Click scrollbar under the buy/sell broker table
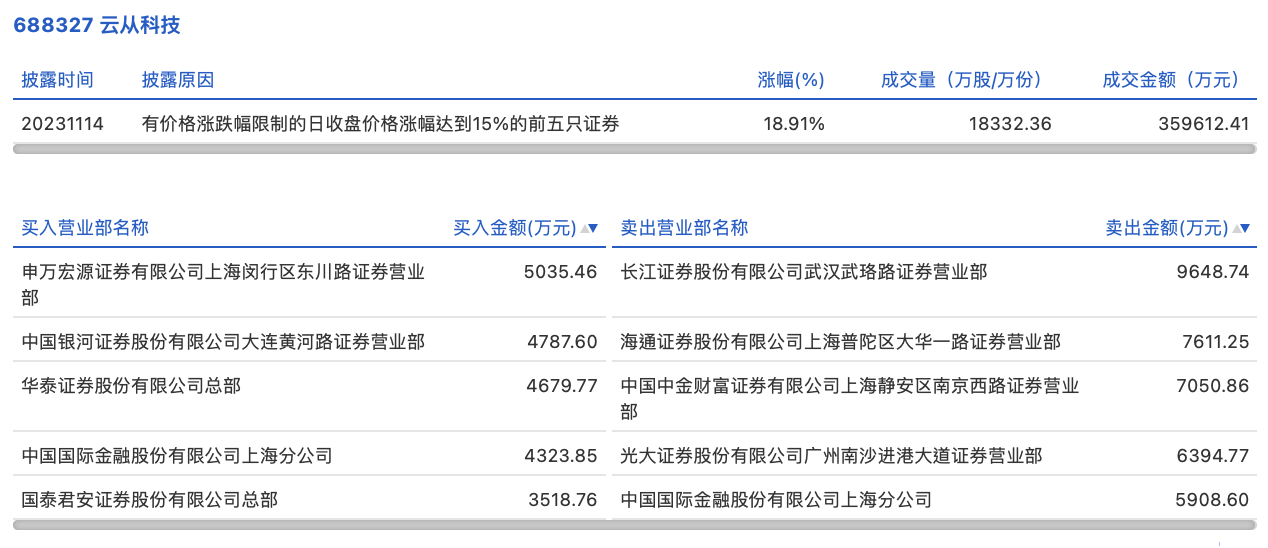This screenshot has height=548, width=1268. coord(634,524)
